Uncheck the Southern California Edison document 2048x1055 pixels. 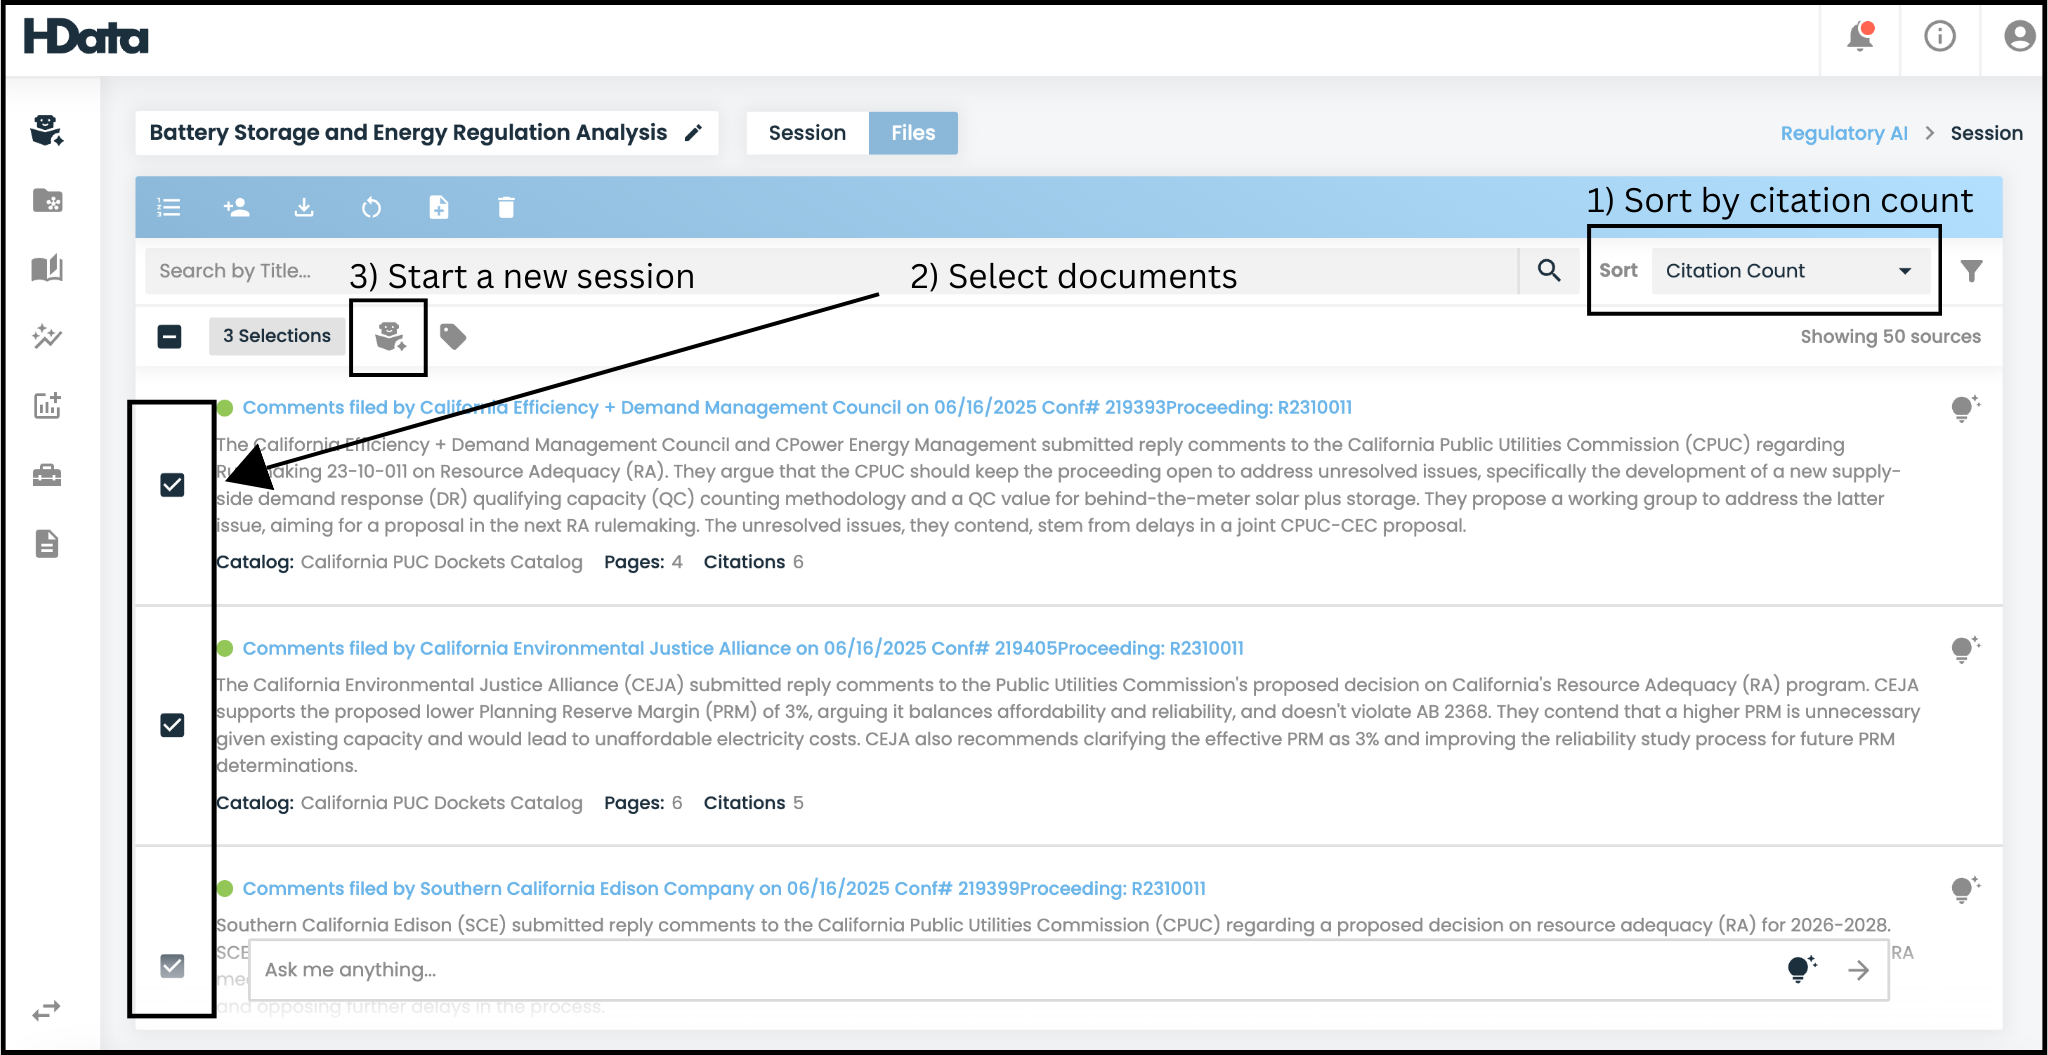click(172, 965)
